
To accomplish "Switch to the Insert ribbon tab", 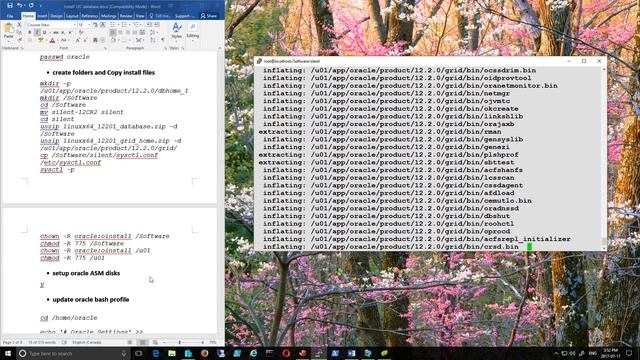I will coord(42,16).
